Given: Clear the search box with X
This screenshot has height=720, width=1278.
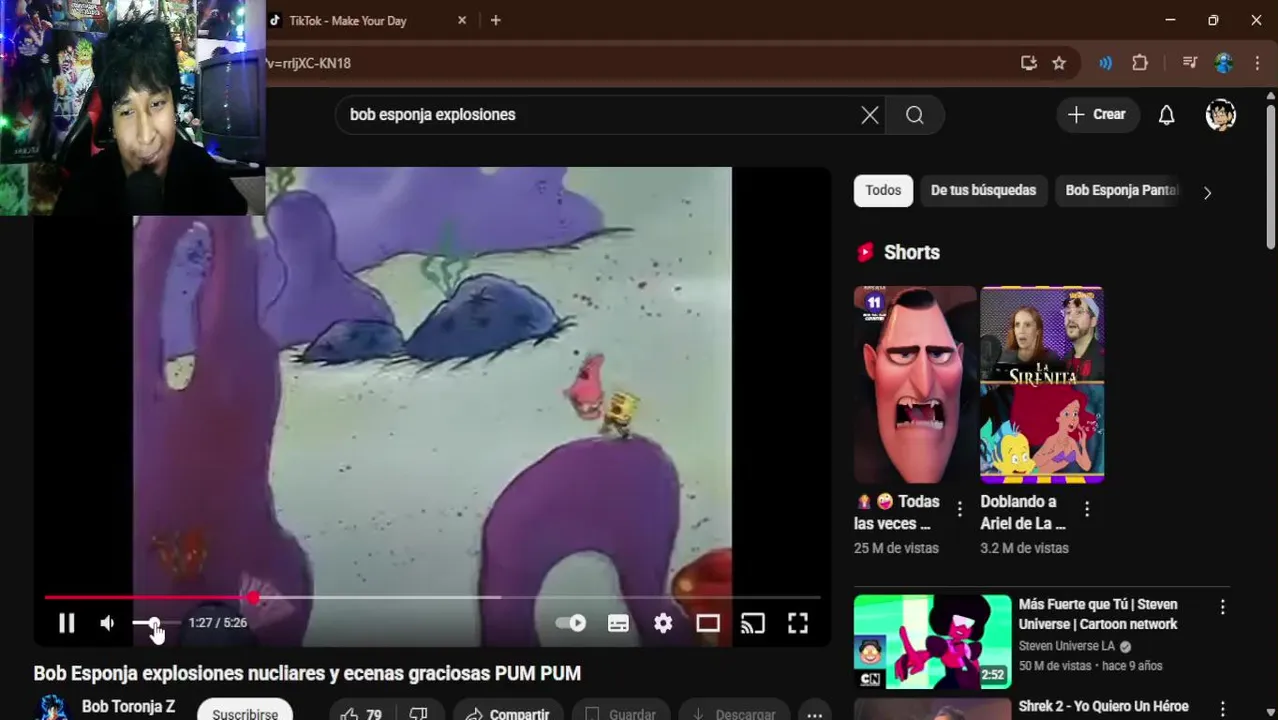Looking at the screenshot, I should click(870, 115).
